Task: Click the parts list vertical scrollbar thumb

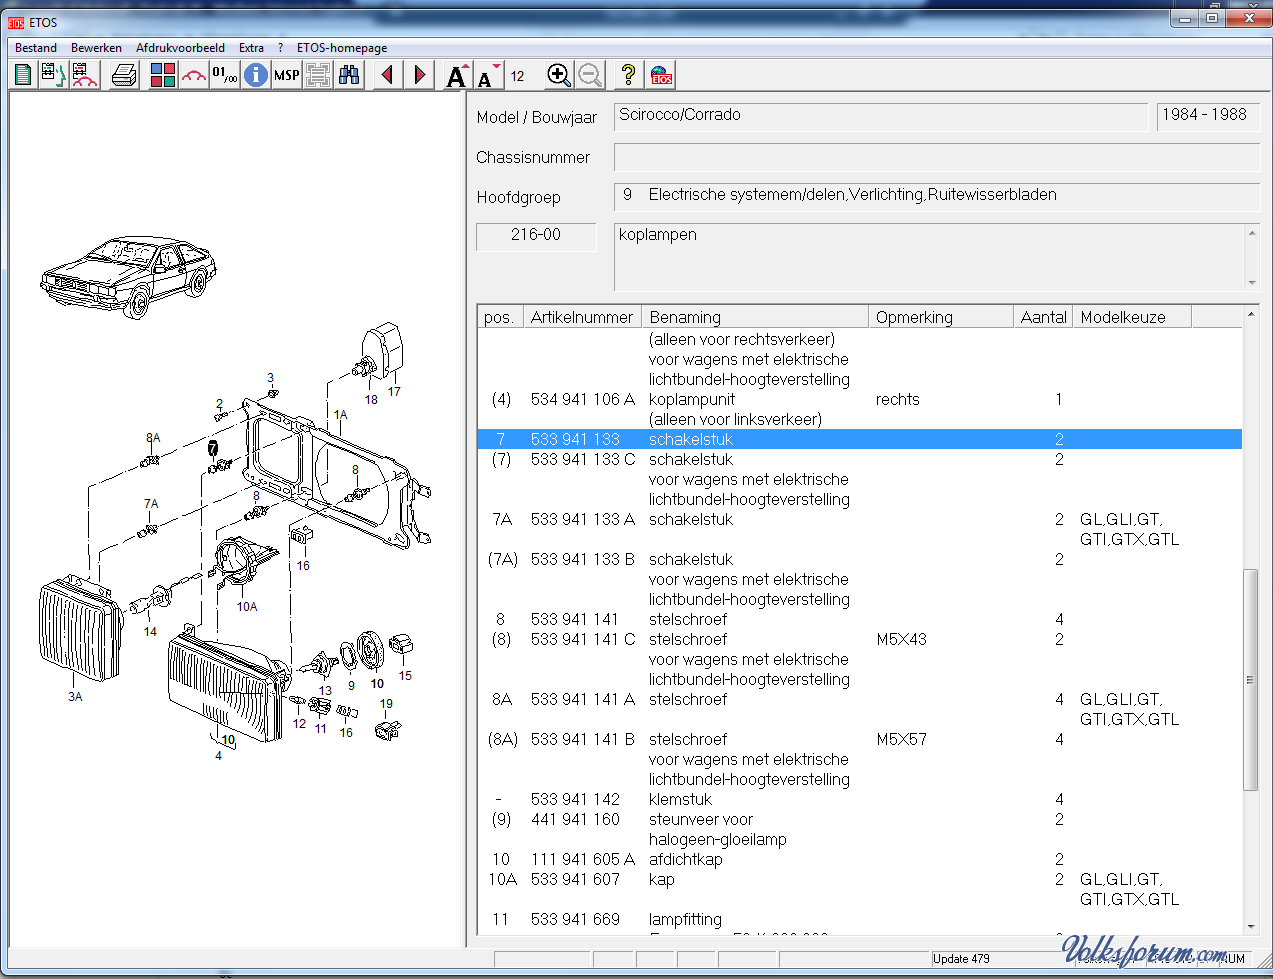Action: [1250, 680]
